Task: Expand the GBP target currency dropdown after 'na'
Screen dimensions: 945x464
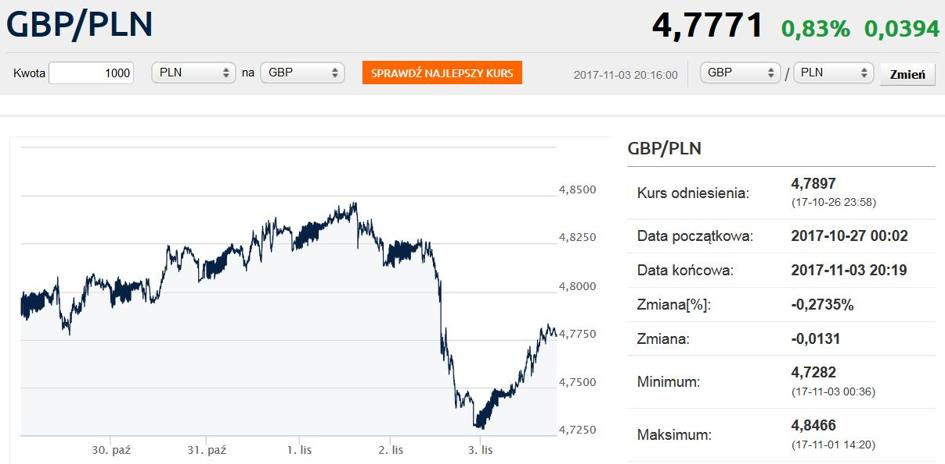Action: (302, 73)
